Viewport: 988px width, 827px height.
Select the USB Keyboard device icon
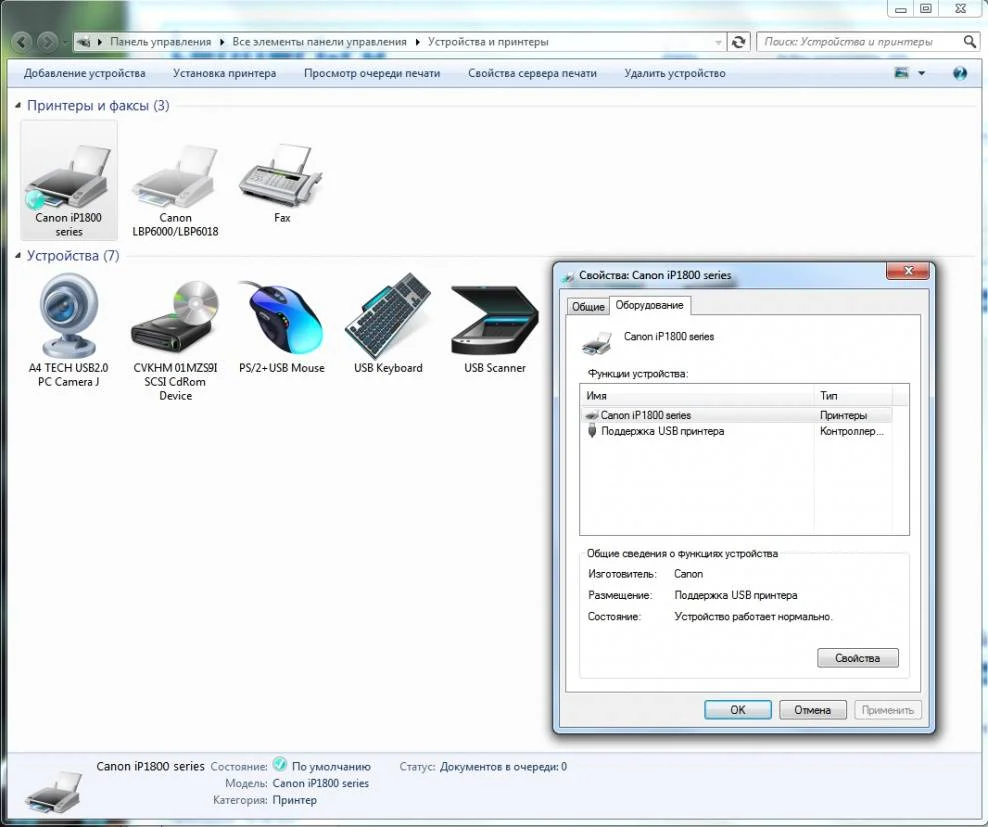coord(388,315)
